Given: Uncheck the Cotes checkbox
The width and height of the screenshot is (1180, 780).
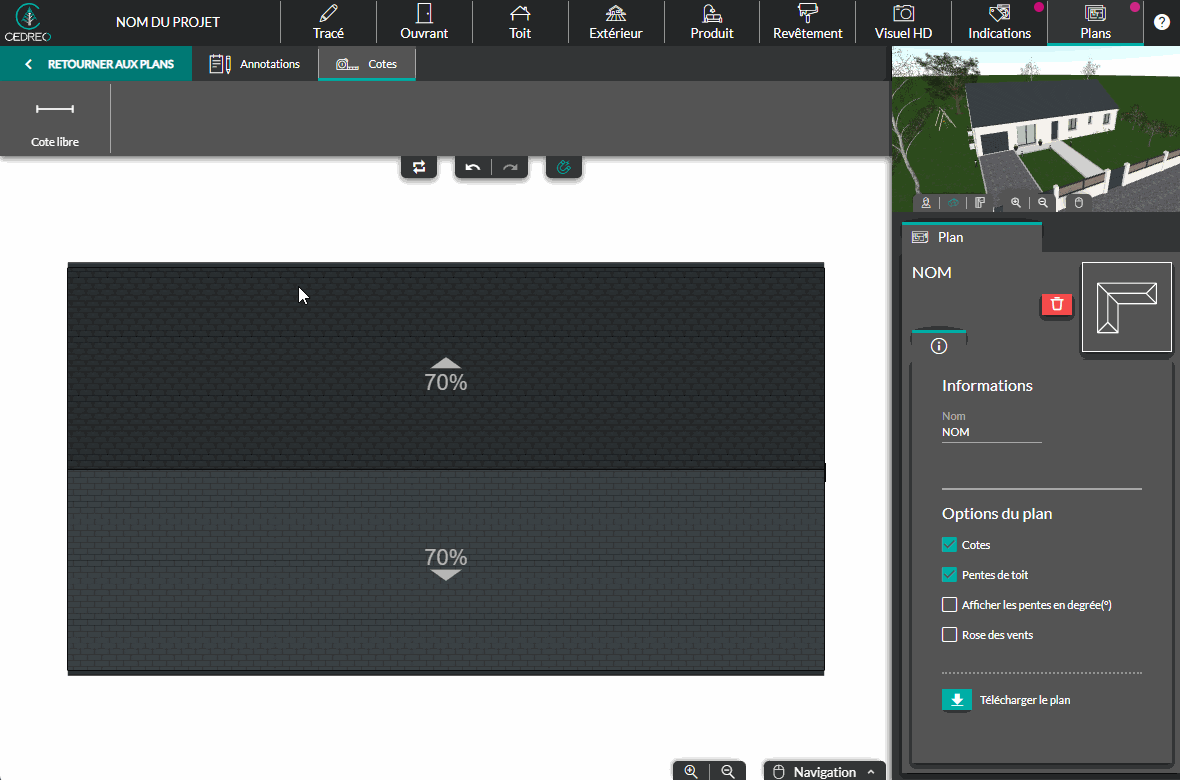Looking at the screenshot, I should (950, 544).
